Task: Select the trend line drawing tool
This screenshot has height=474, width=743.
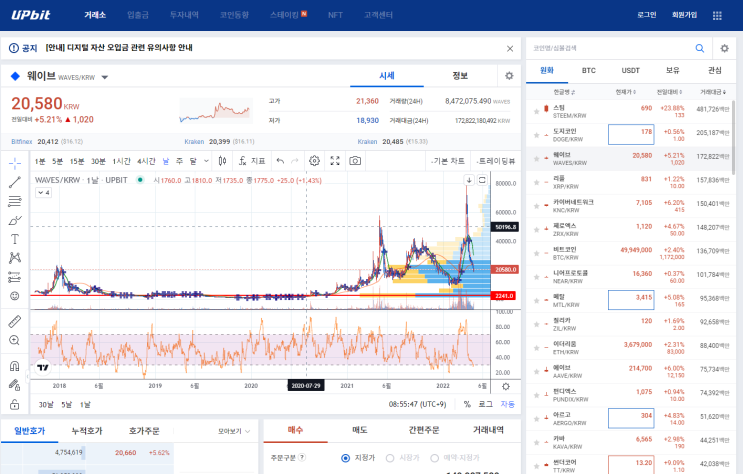Action: pos(15,182)
